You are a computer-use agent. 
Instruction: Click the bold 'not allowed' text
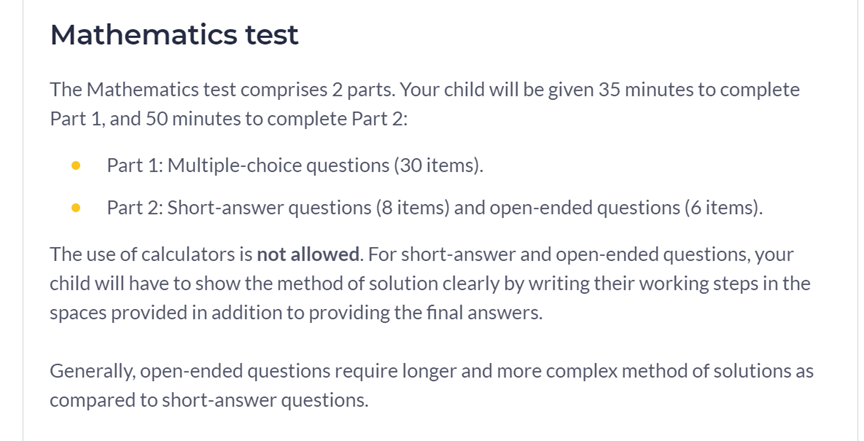(308, 254)
